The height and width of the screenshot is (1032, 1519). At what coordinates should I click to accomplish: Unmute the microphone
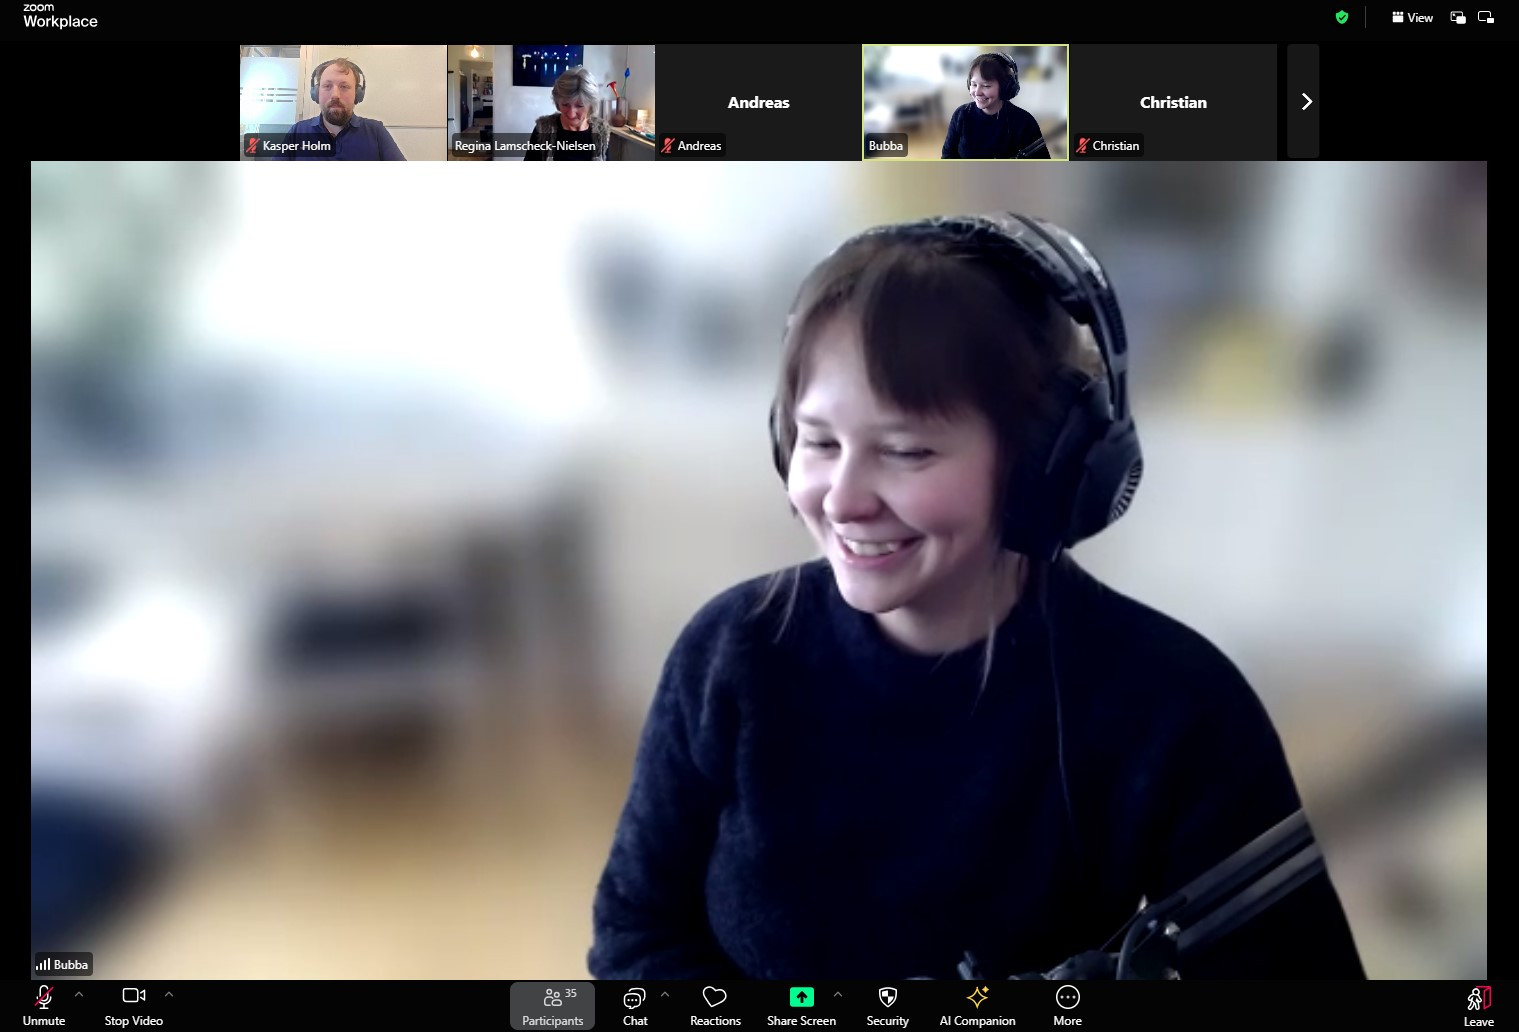click(44, 1005)
